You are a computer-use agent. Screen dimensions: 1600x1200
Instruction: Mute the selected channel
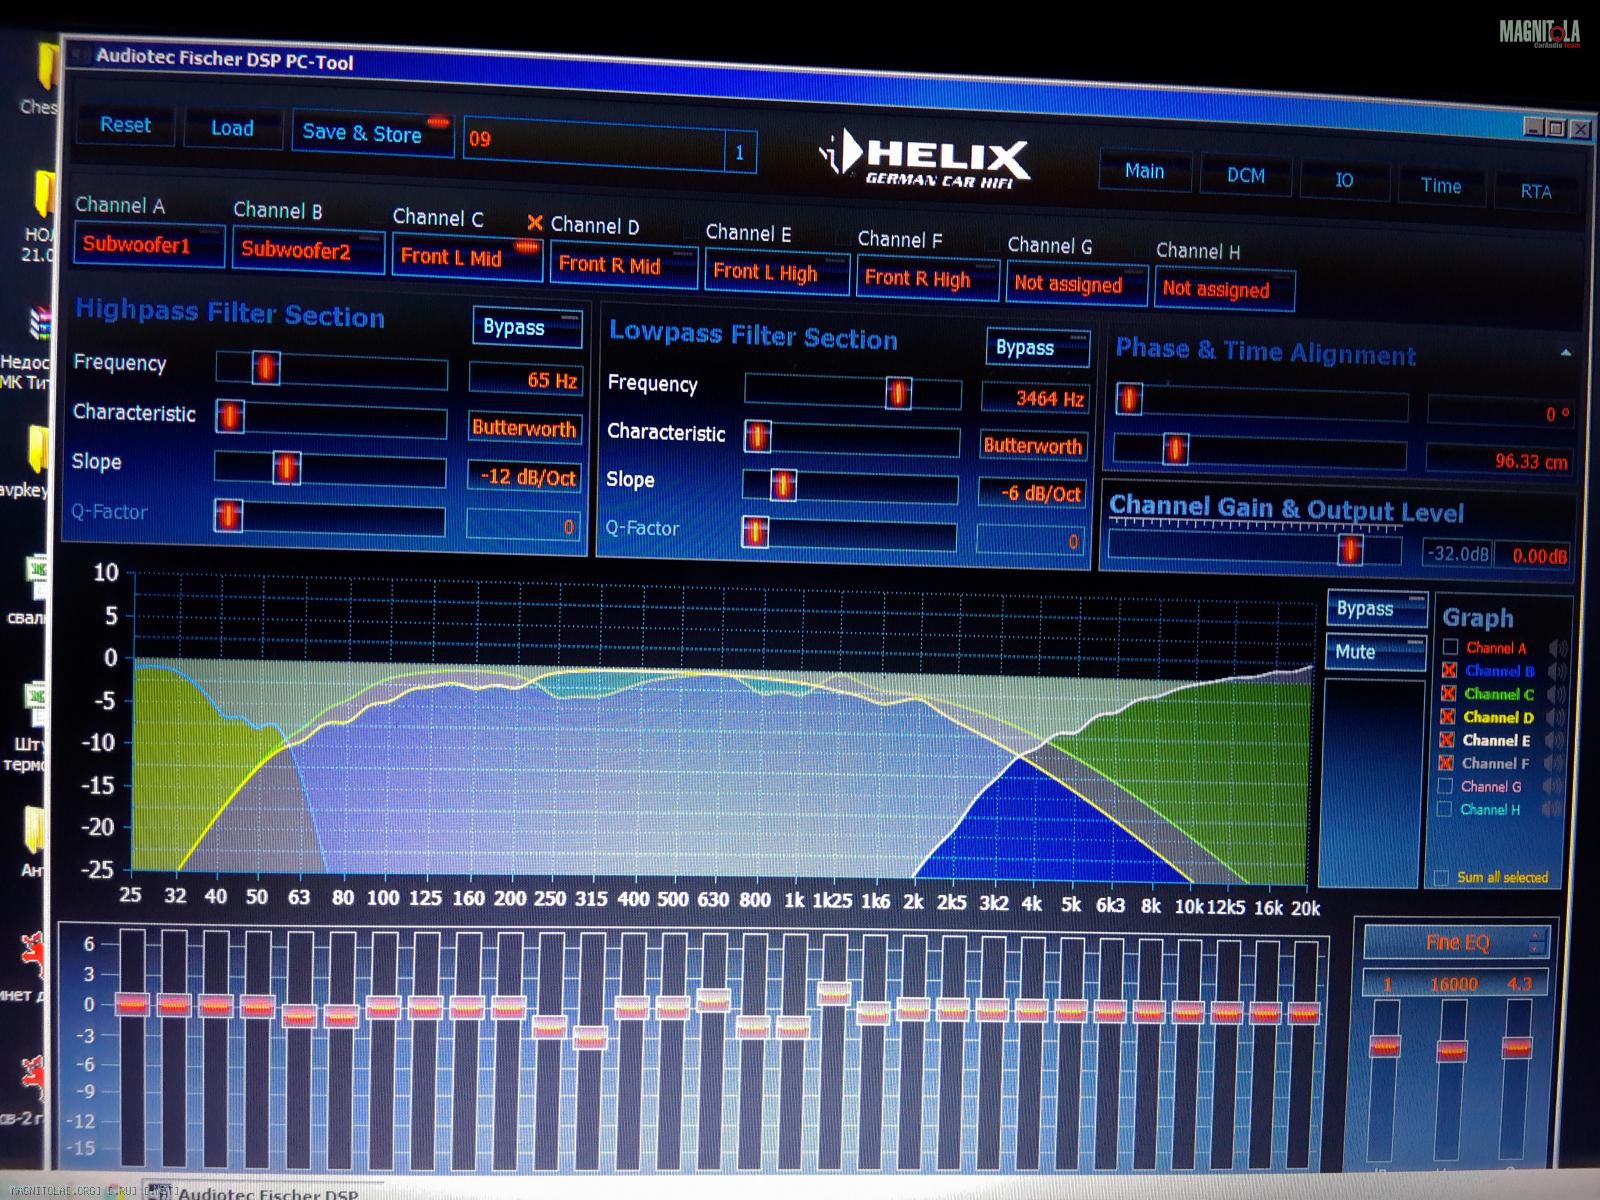[1375, 652]
